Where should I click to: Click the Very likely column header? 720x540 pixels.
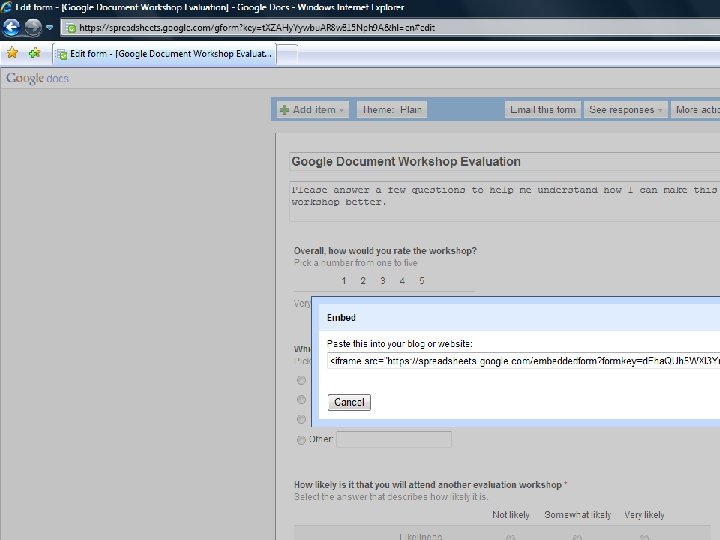click(x=644, y=515)
